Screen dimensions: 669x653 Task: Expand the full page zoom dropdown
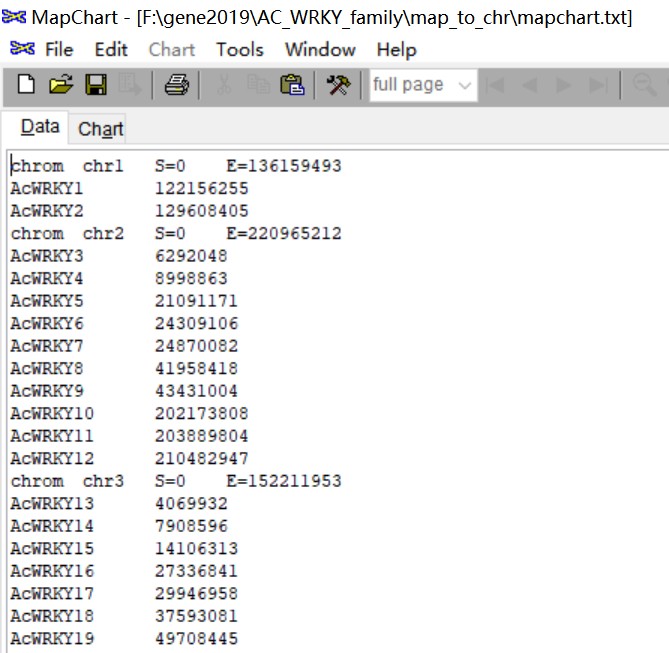[464, 86]
